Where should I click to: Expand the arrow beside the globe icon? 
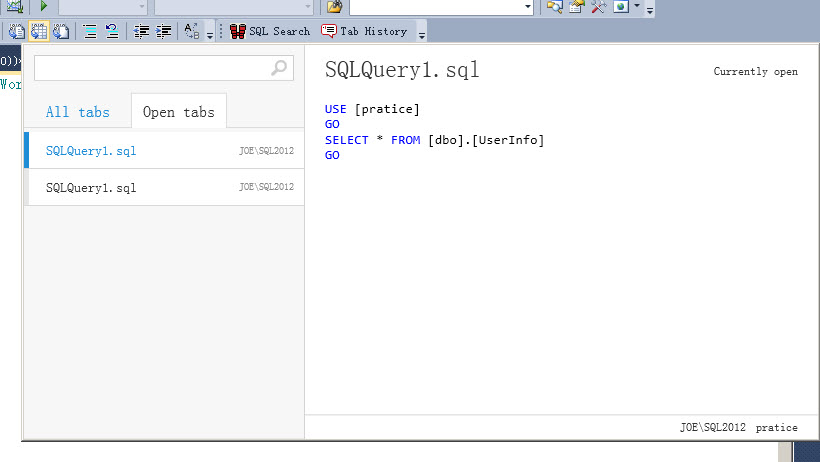click(x=637, y=6)
